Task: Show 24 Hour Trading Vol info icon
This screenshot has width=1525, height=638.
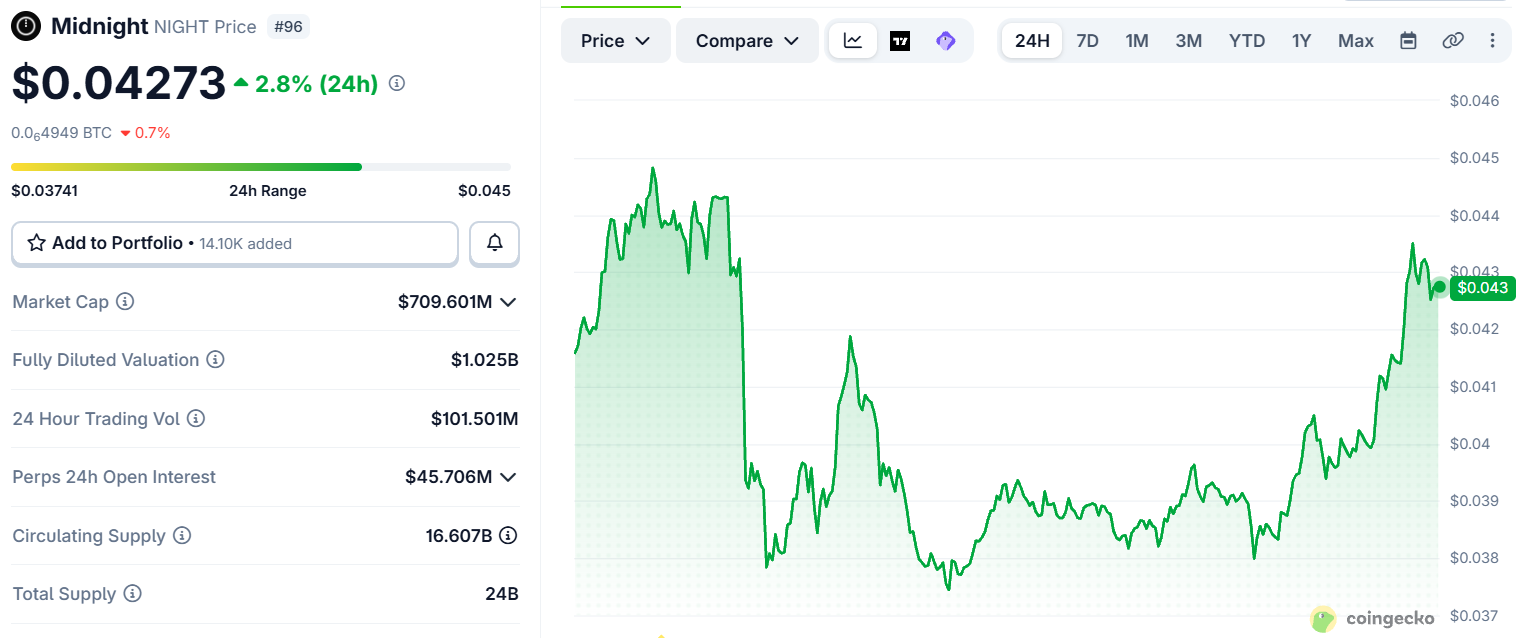Action: click(x=196, y=419)
